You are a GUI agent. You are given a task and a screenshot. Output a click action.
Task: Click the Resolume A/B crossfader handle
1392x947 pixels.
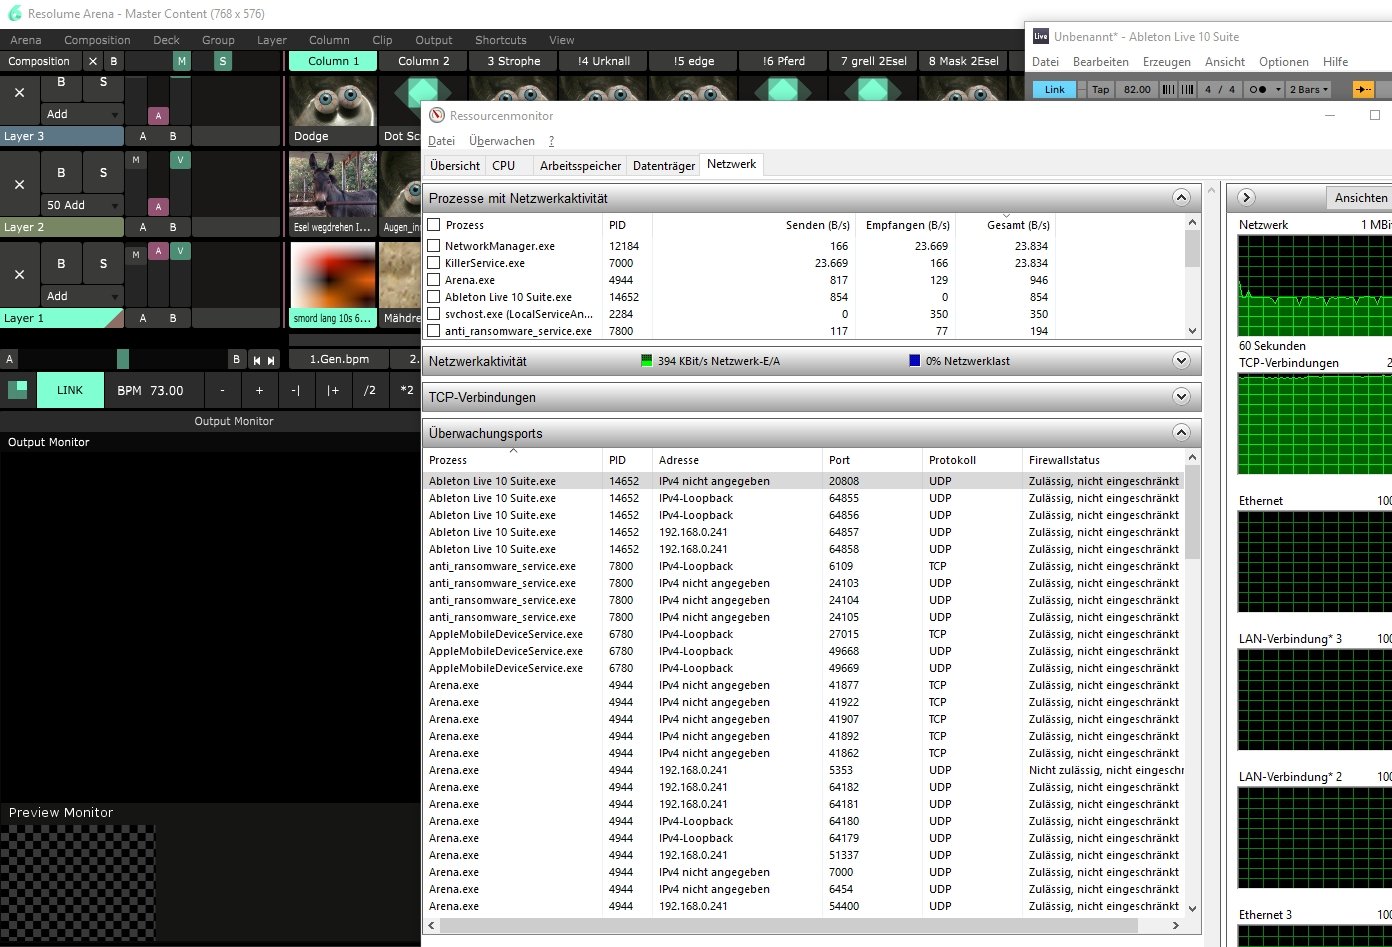pos(123,359)
